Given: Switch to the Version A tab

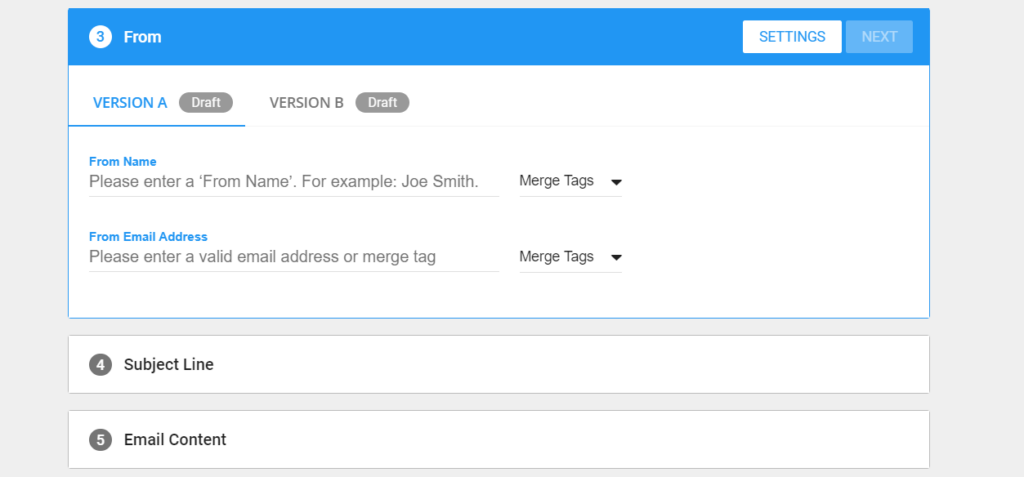Looking at the screenshot, I should point(157,103).
